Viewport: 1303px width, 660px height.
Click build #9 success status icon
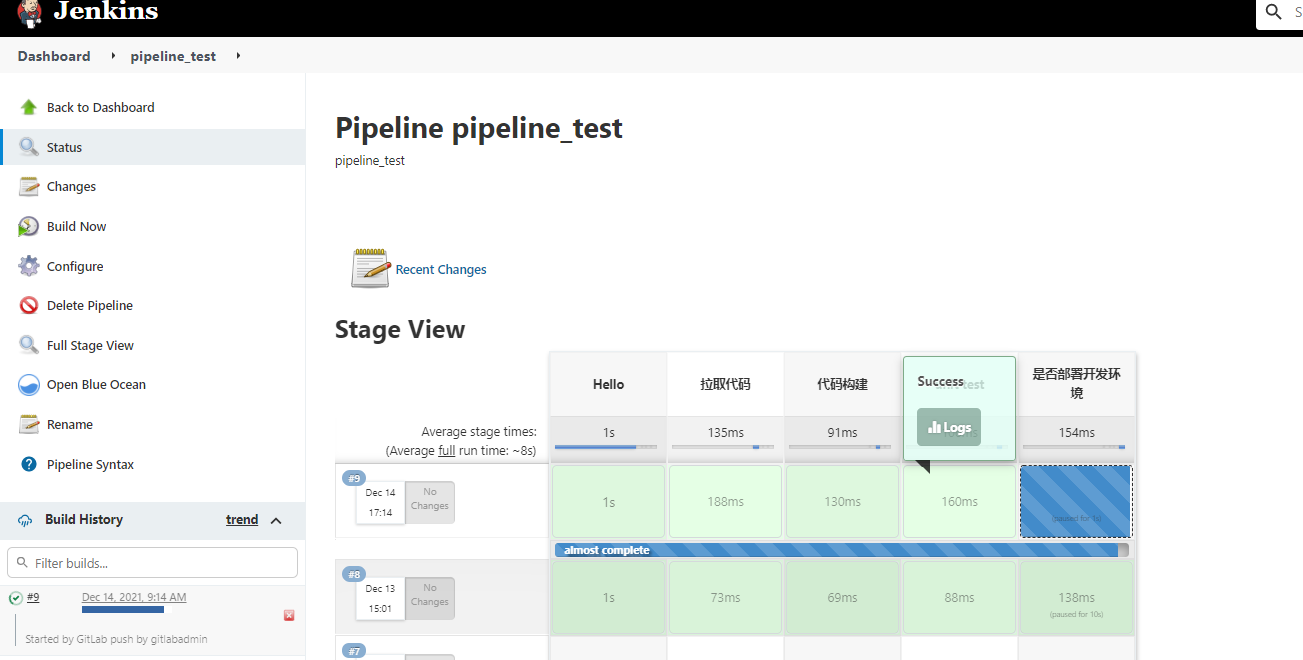pyautogui.click(x=15, y=598)
